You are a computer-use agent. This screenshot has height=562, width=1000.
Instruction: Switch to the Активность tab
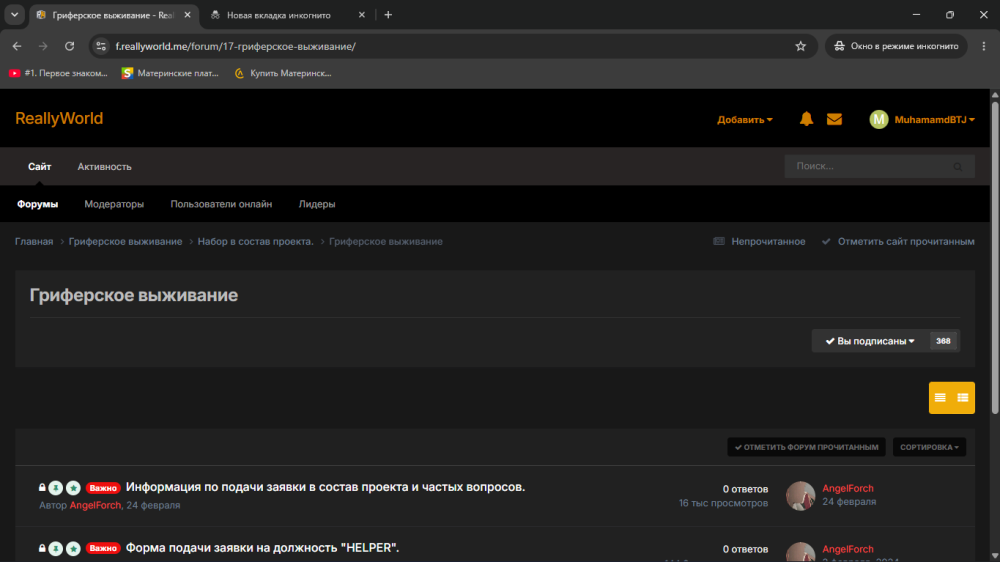(x=105, y=166)
